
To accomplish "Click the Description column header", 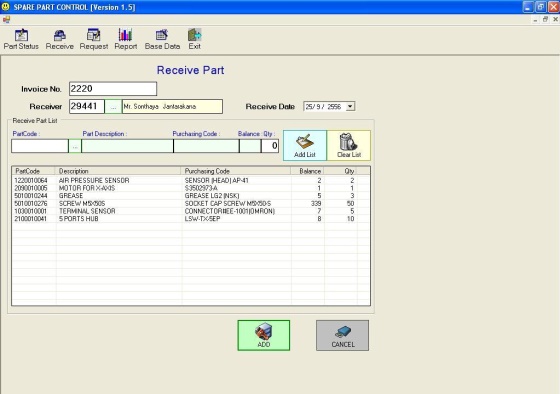I will pyautogui.click(x=118, y=171).
